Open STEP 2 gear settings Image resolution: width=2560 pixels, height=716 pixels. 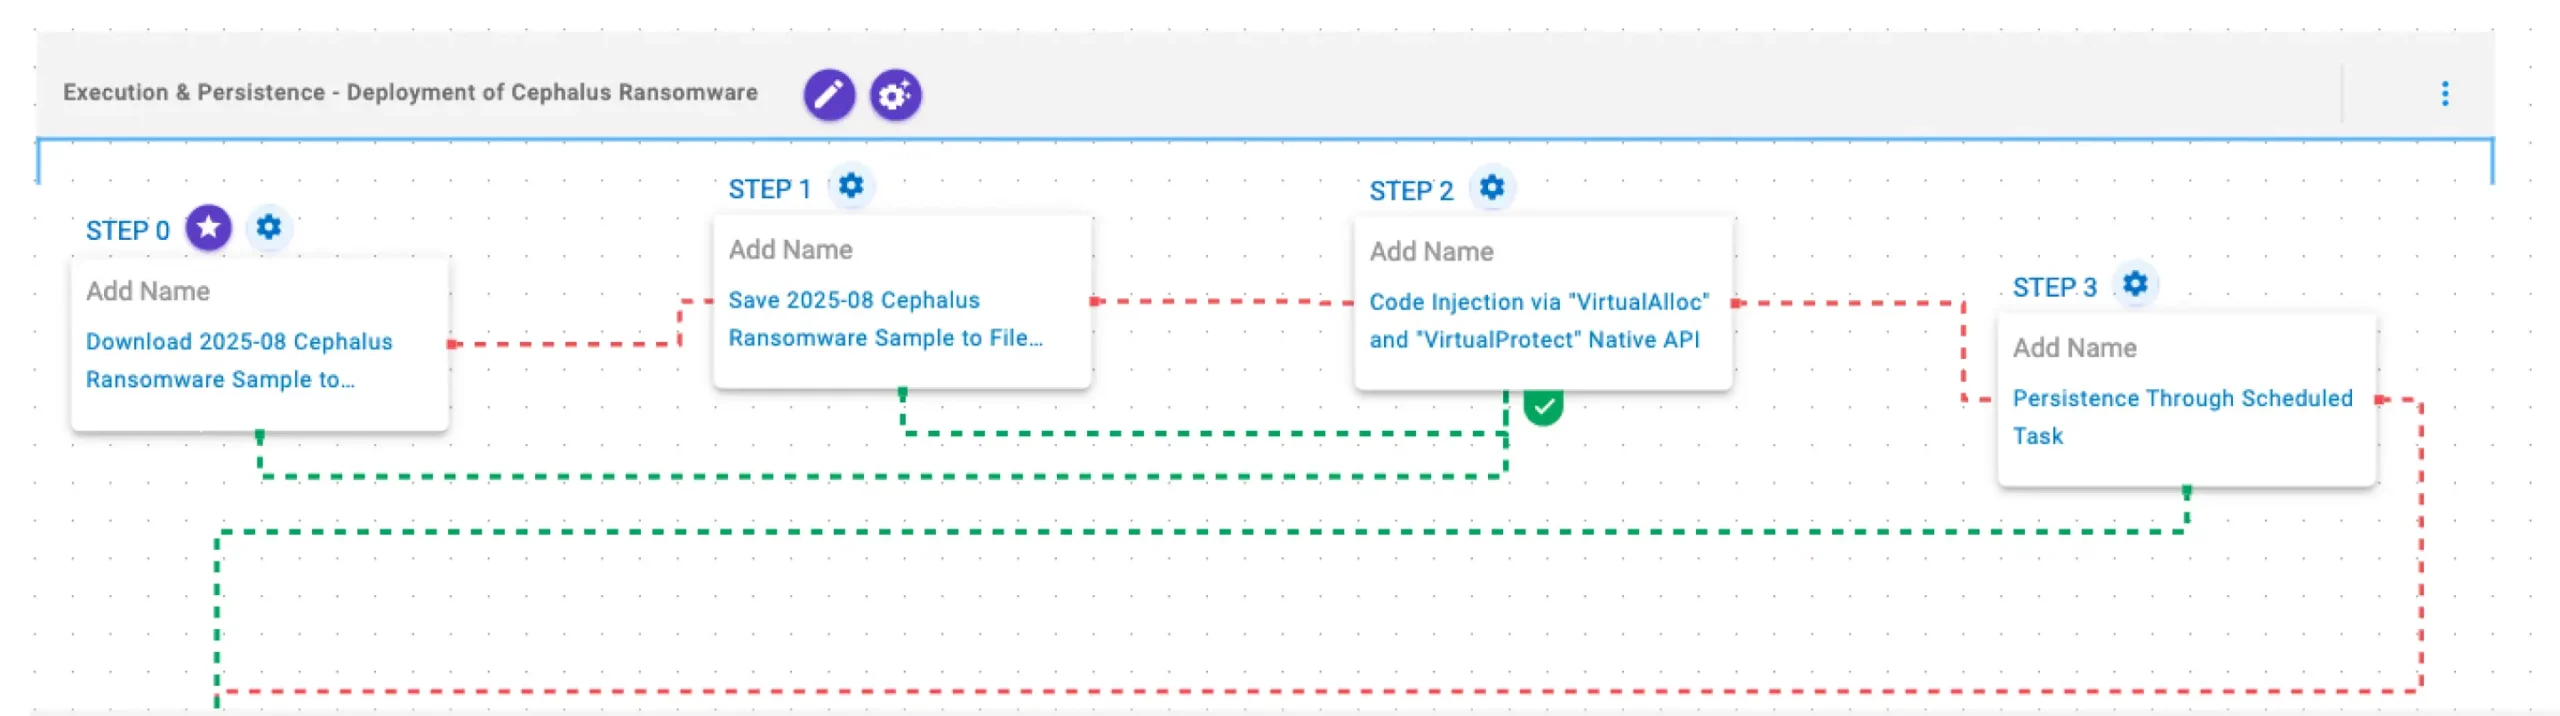[1491, 187]
